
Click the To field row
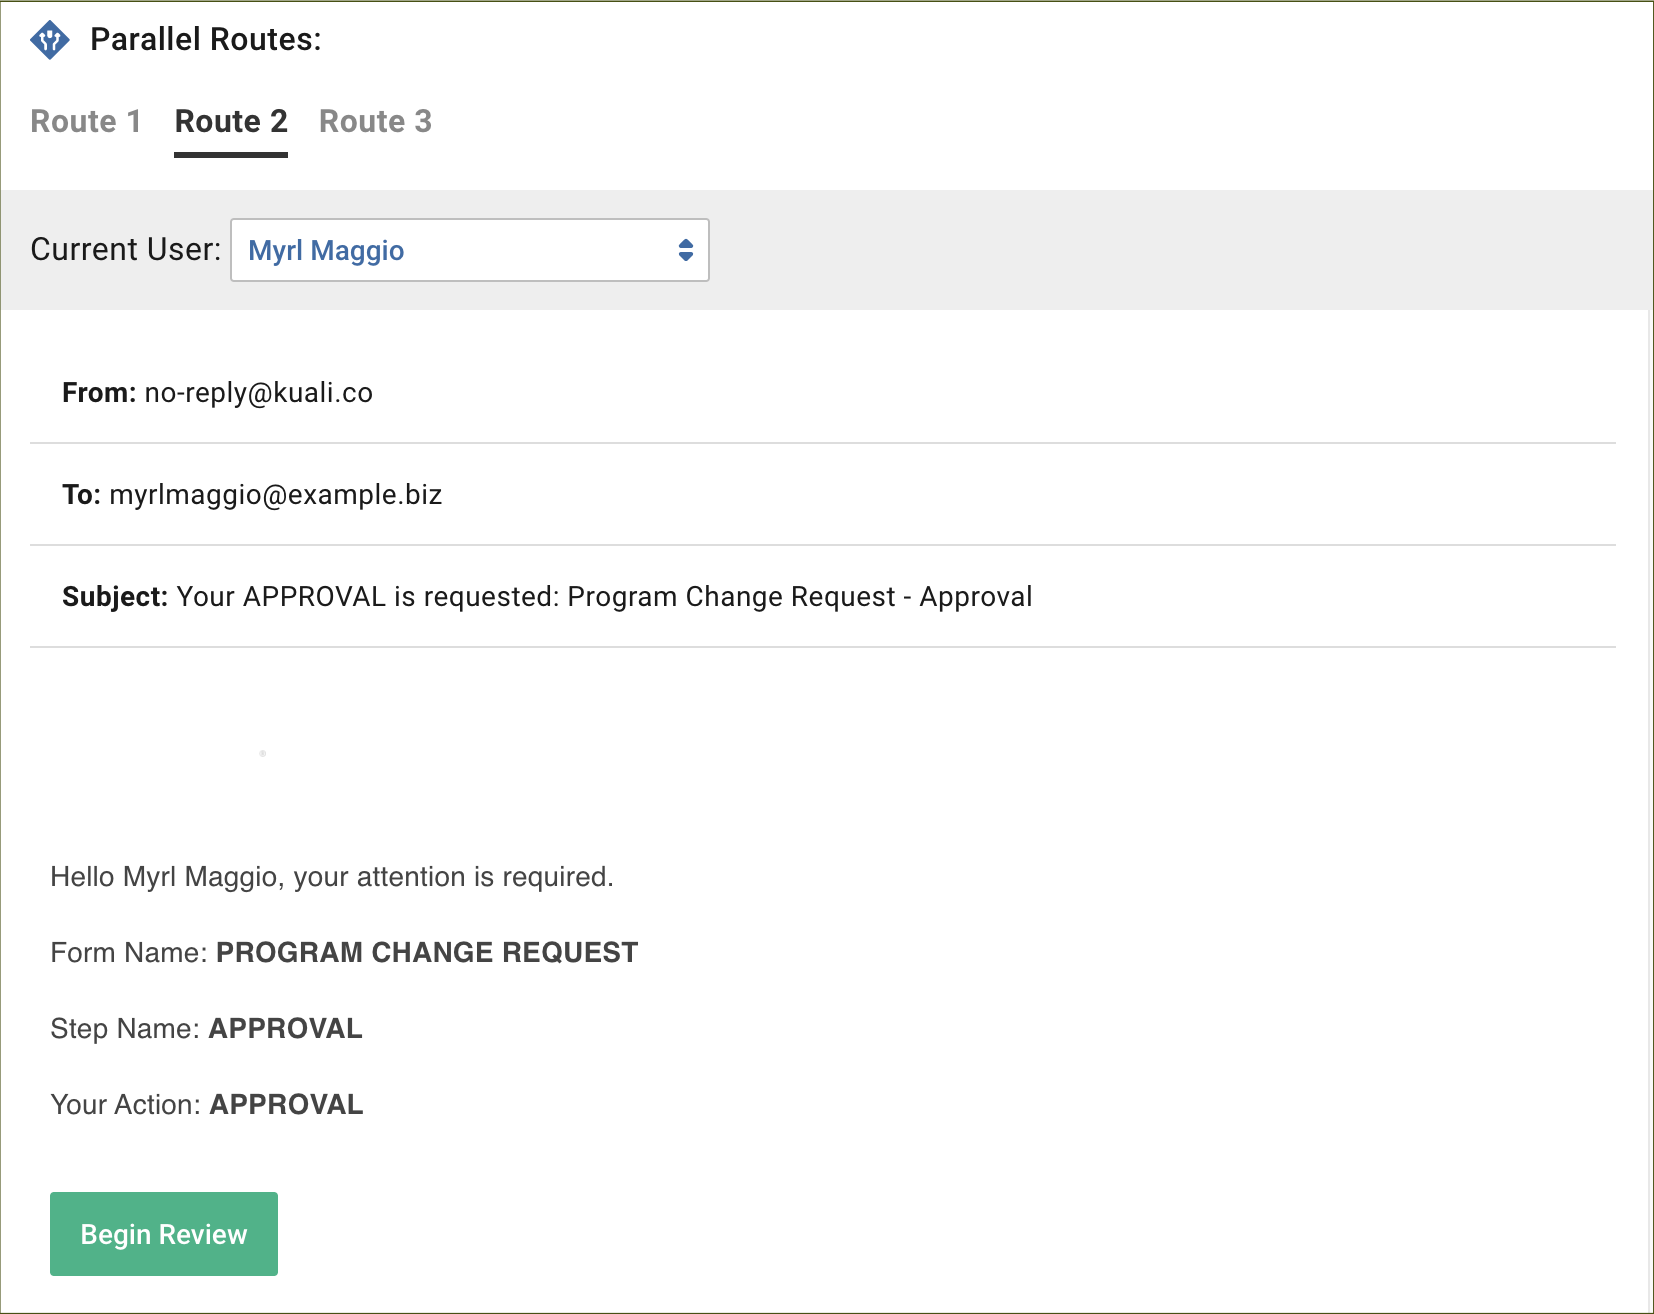click(x=240, y=494)
